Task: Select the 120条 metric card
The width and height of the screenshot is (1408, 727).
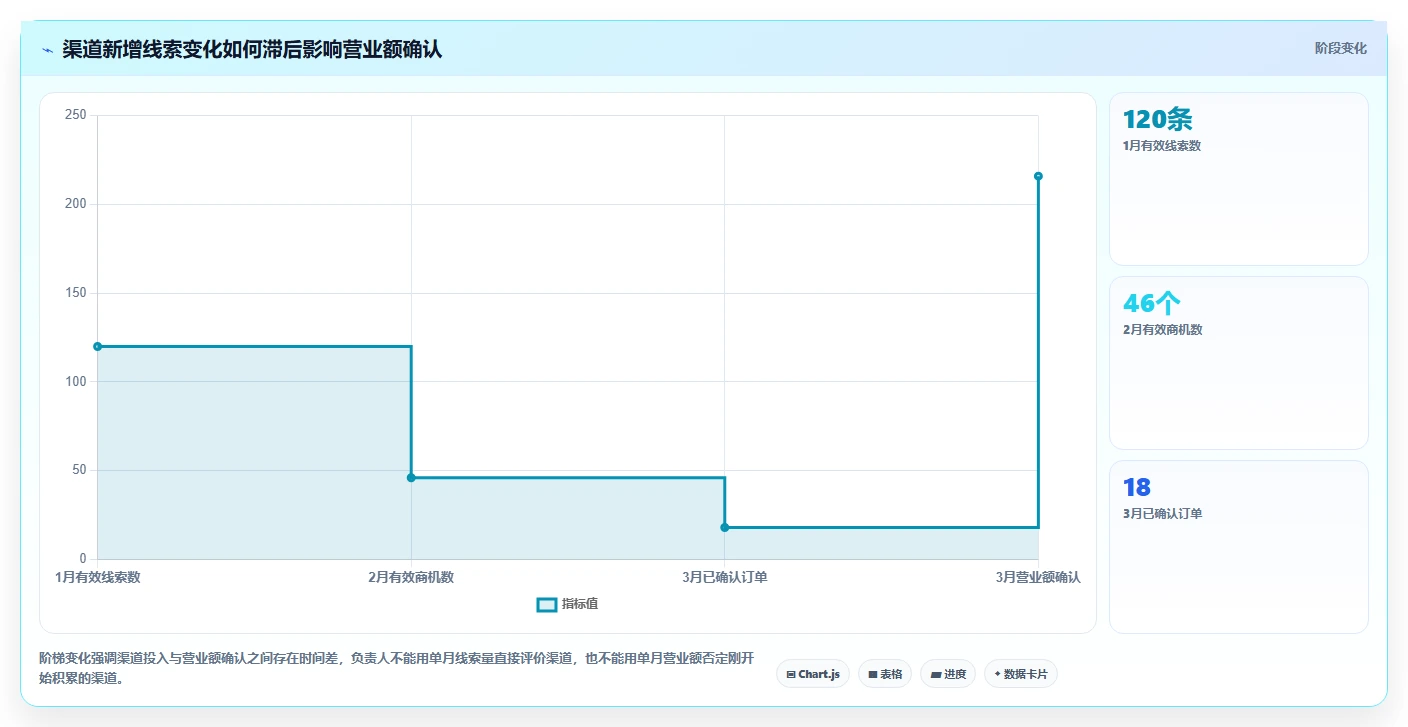Action: (x=1239, y=179)
